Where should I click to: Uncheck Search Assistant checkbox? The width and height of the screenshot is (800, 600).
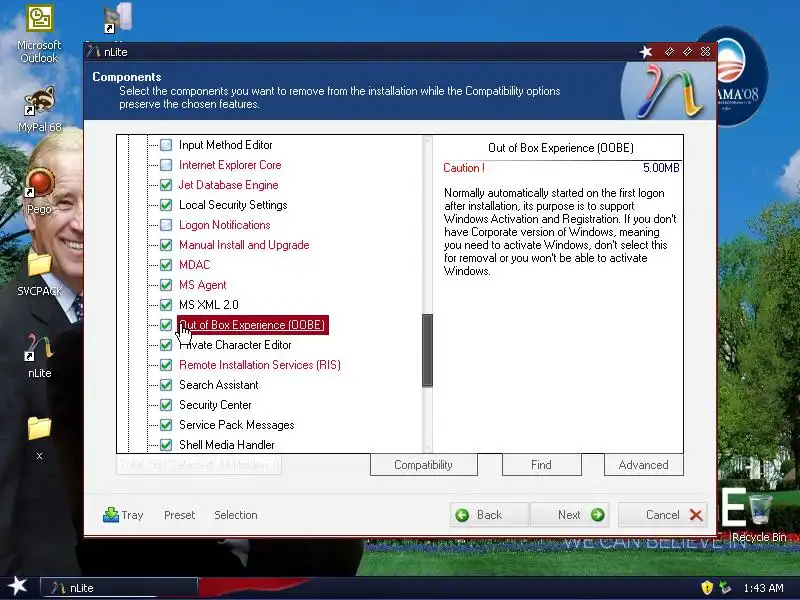166,385
